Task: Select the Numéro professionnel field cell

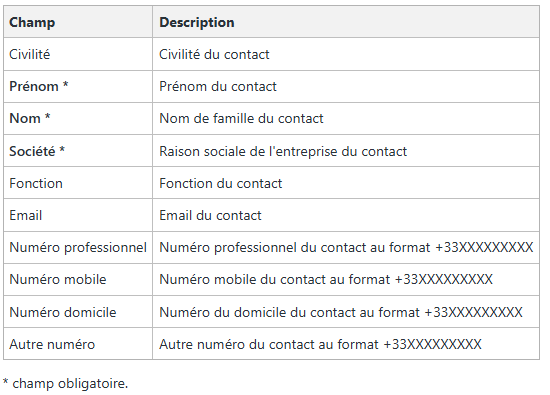Action: [x=78, y=247]
